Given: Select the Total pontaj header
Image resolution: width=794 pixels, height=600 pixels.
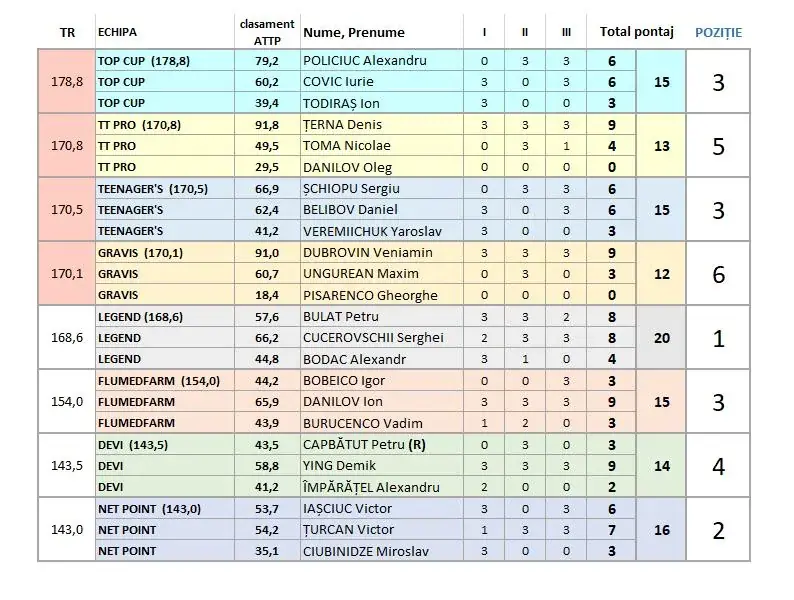Looking at the screenshot, I should click(x=637, y=32).
